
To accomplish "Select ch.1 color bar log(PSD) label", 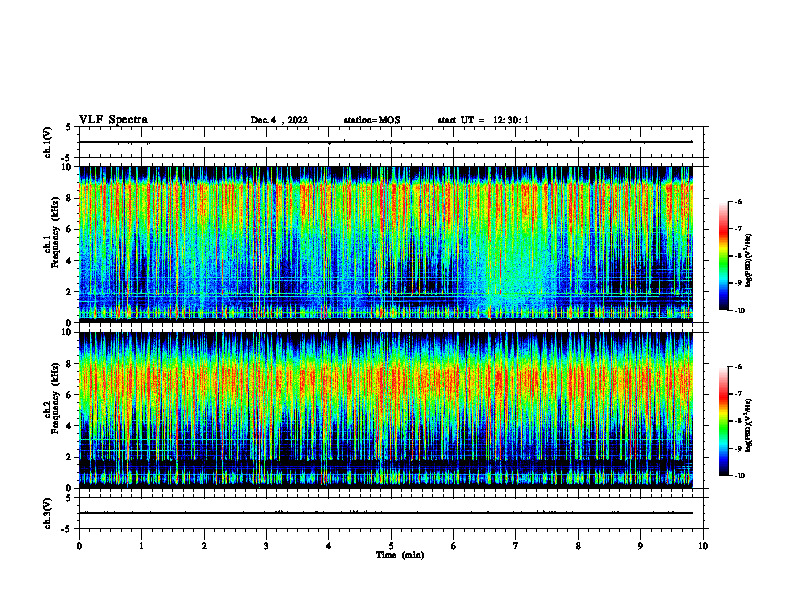I will [x=749, y=261].
